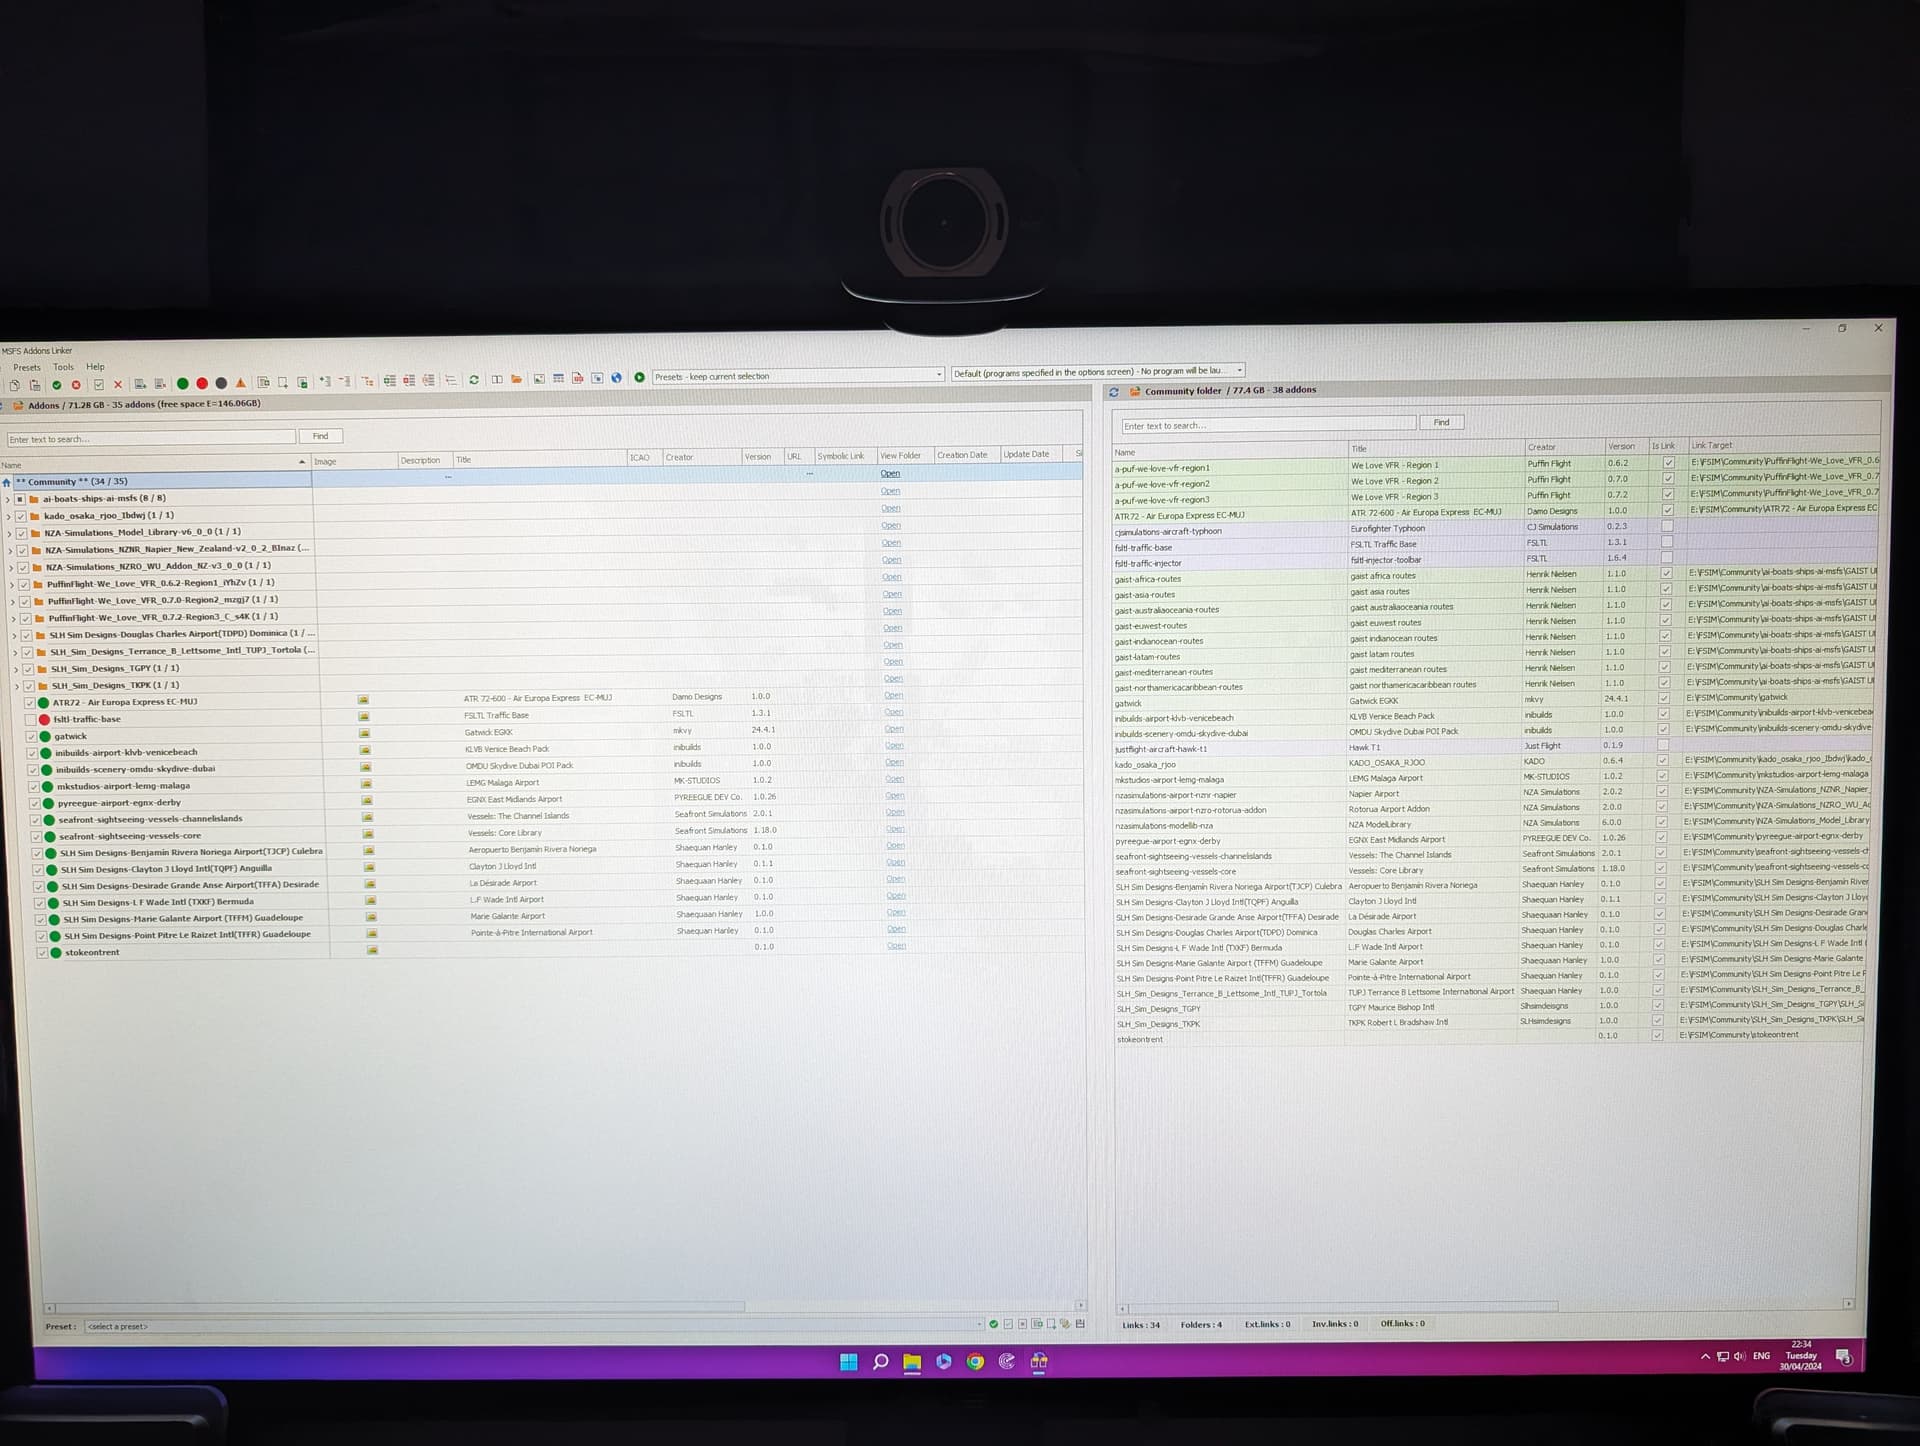
Task: Expand the ai-boats-ships-ai-msfs folder
Action: (8, 500)
